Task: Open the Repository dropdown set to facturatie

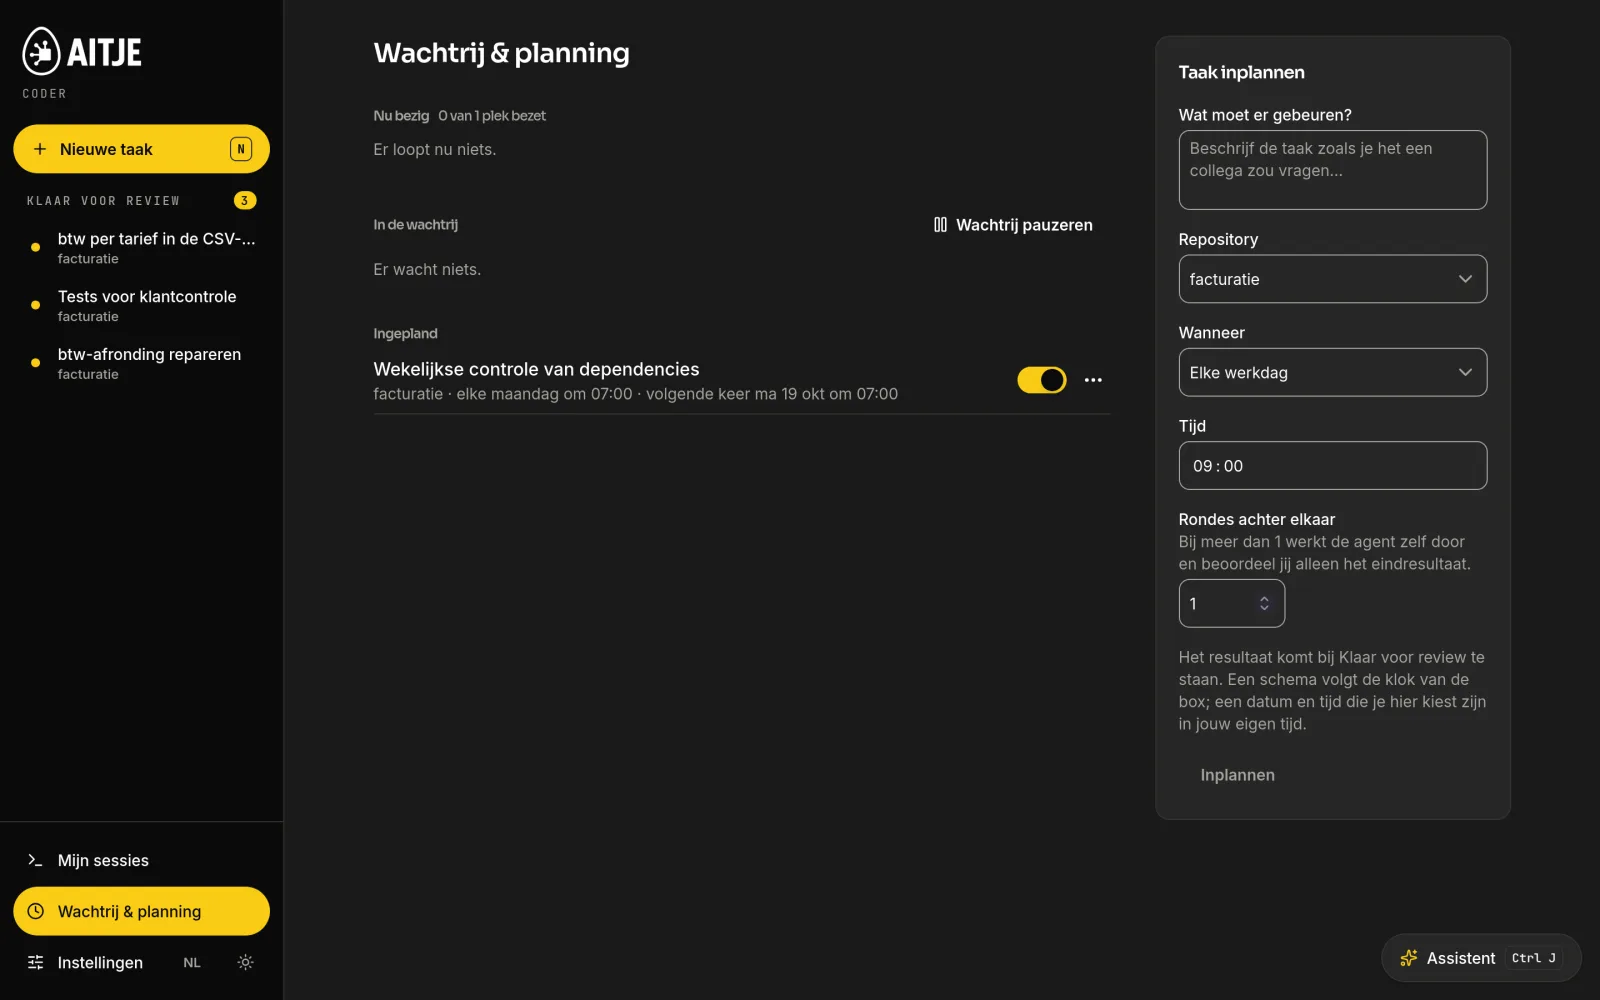Action: click(x=1332, y=279)
